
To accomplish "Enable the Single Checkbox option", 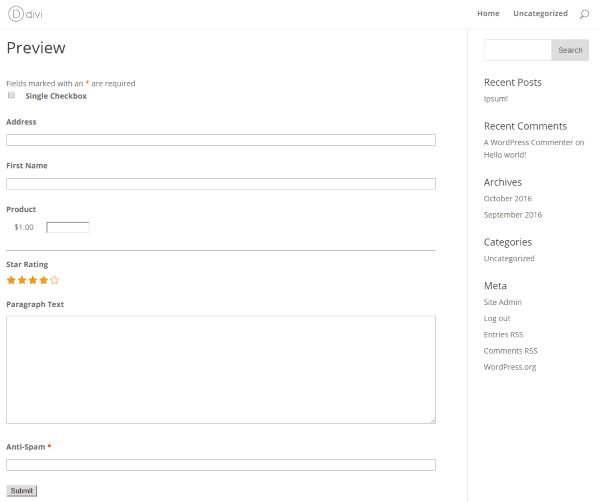I will (12, 96).
